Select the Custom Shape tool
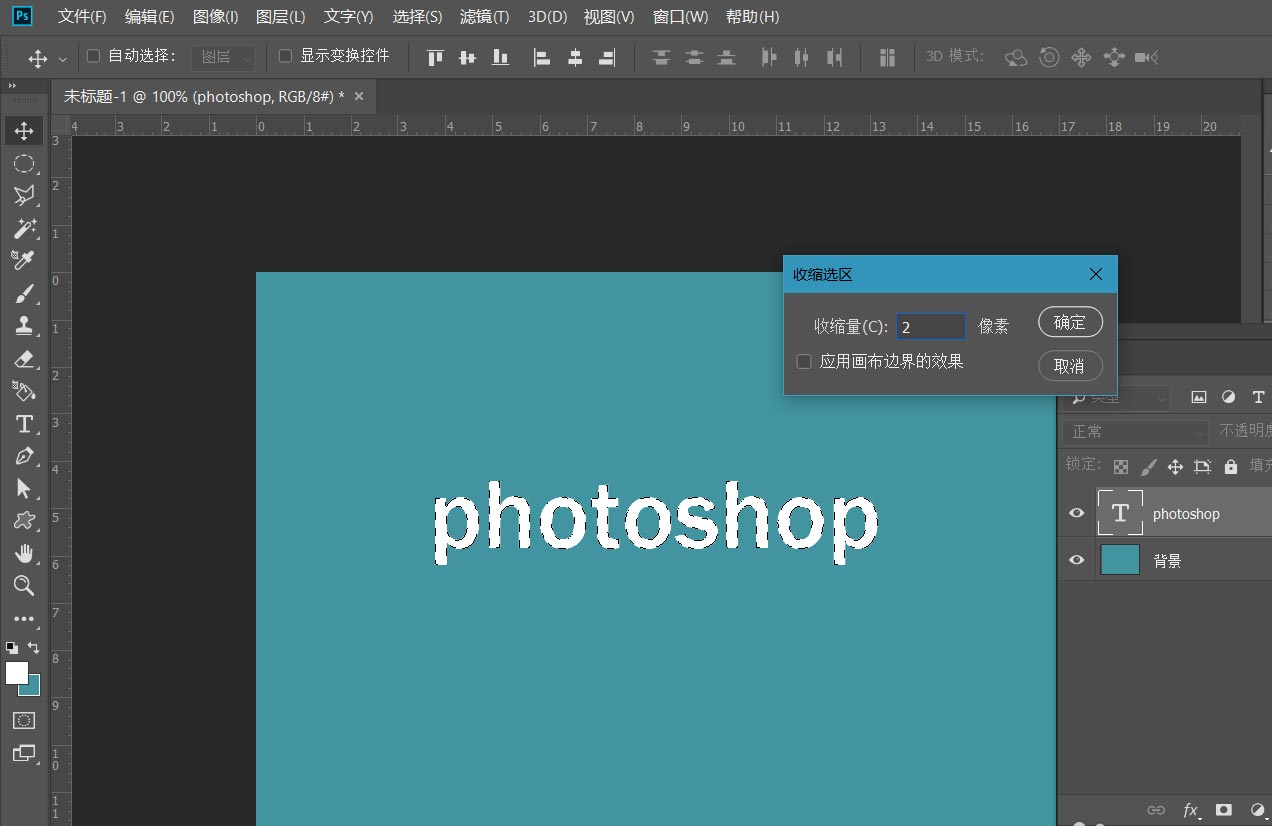Image resolution: width=1272 pixels, height=826 pixels. (24, 520)
